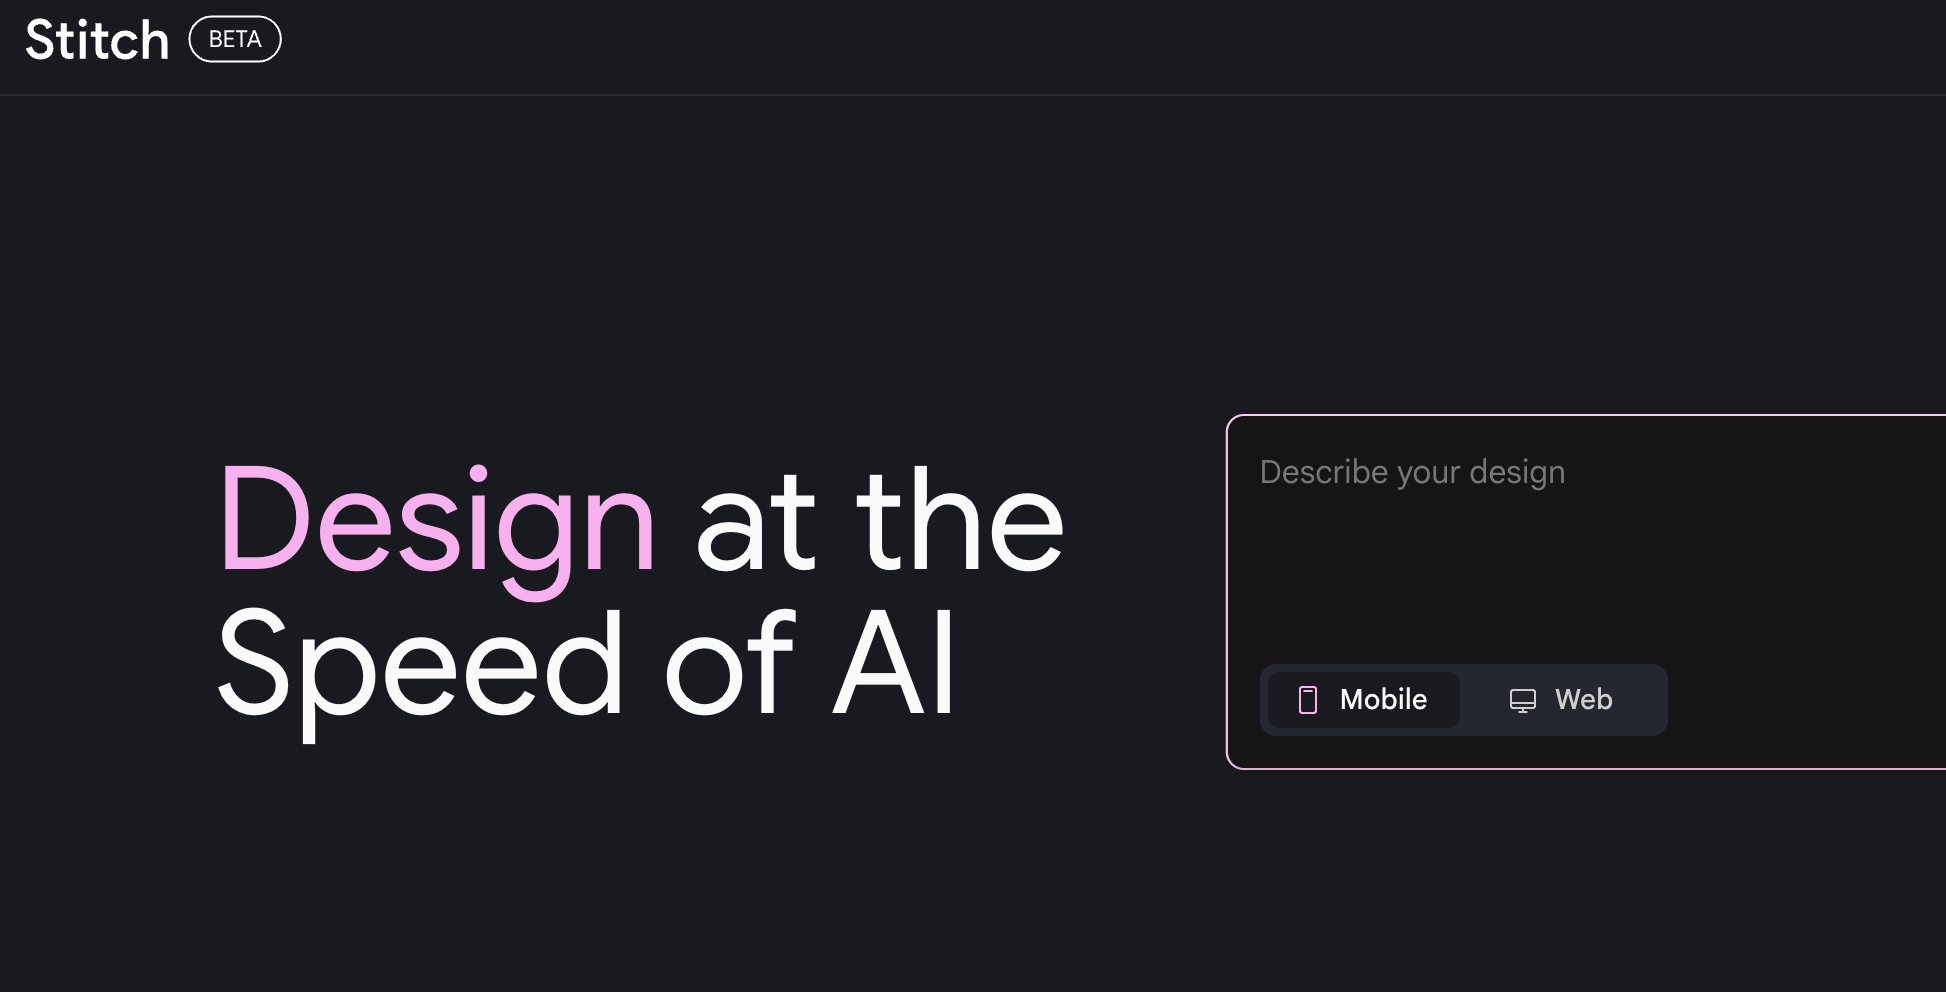The image size is (1946, 992).
Task: Click the word 'AI' in headline
Action: point(895,663)
